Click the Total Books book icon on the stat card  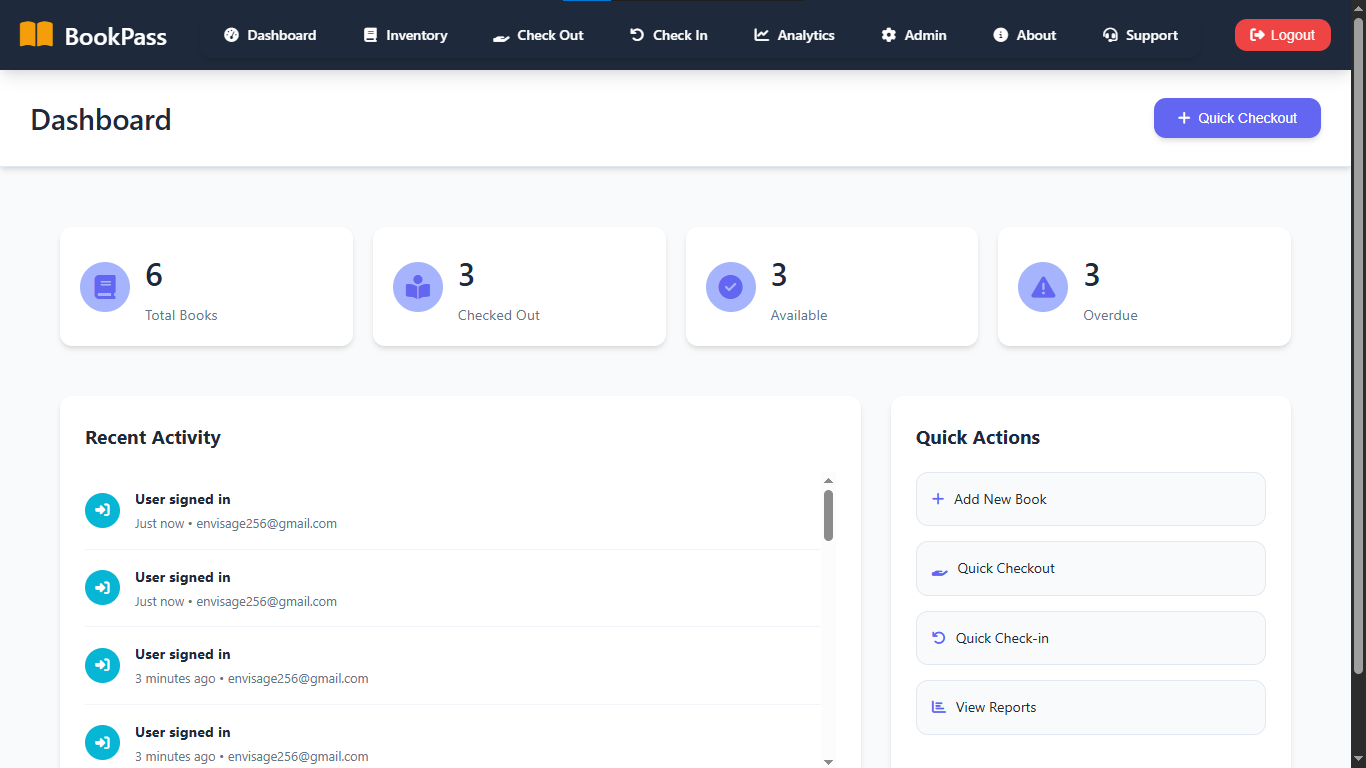pos(104,287)
